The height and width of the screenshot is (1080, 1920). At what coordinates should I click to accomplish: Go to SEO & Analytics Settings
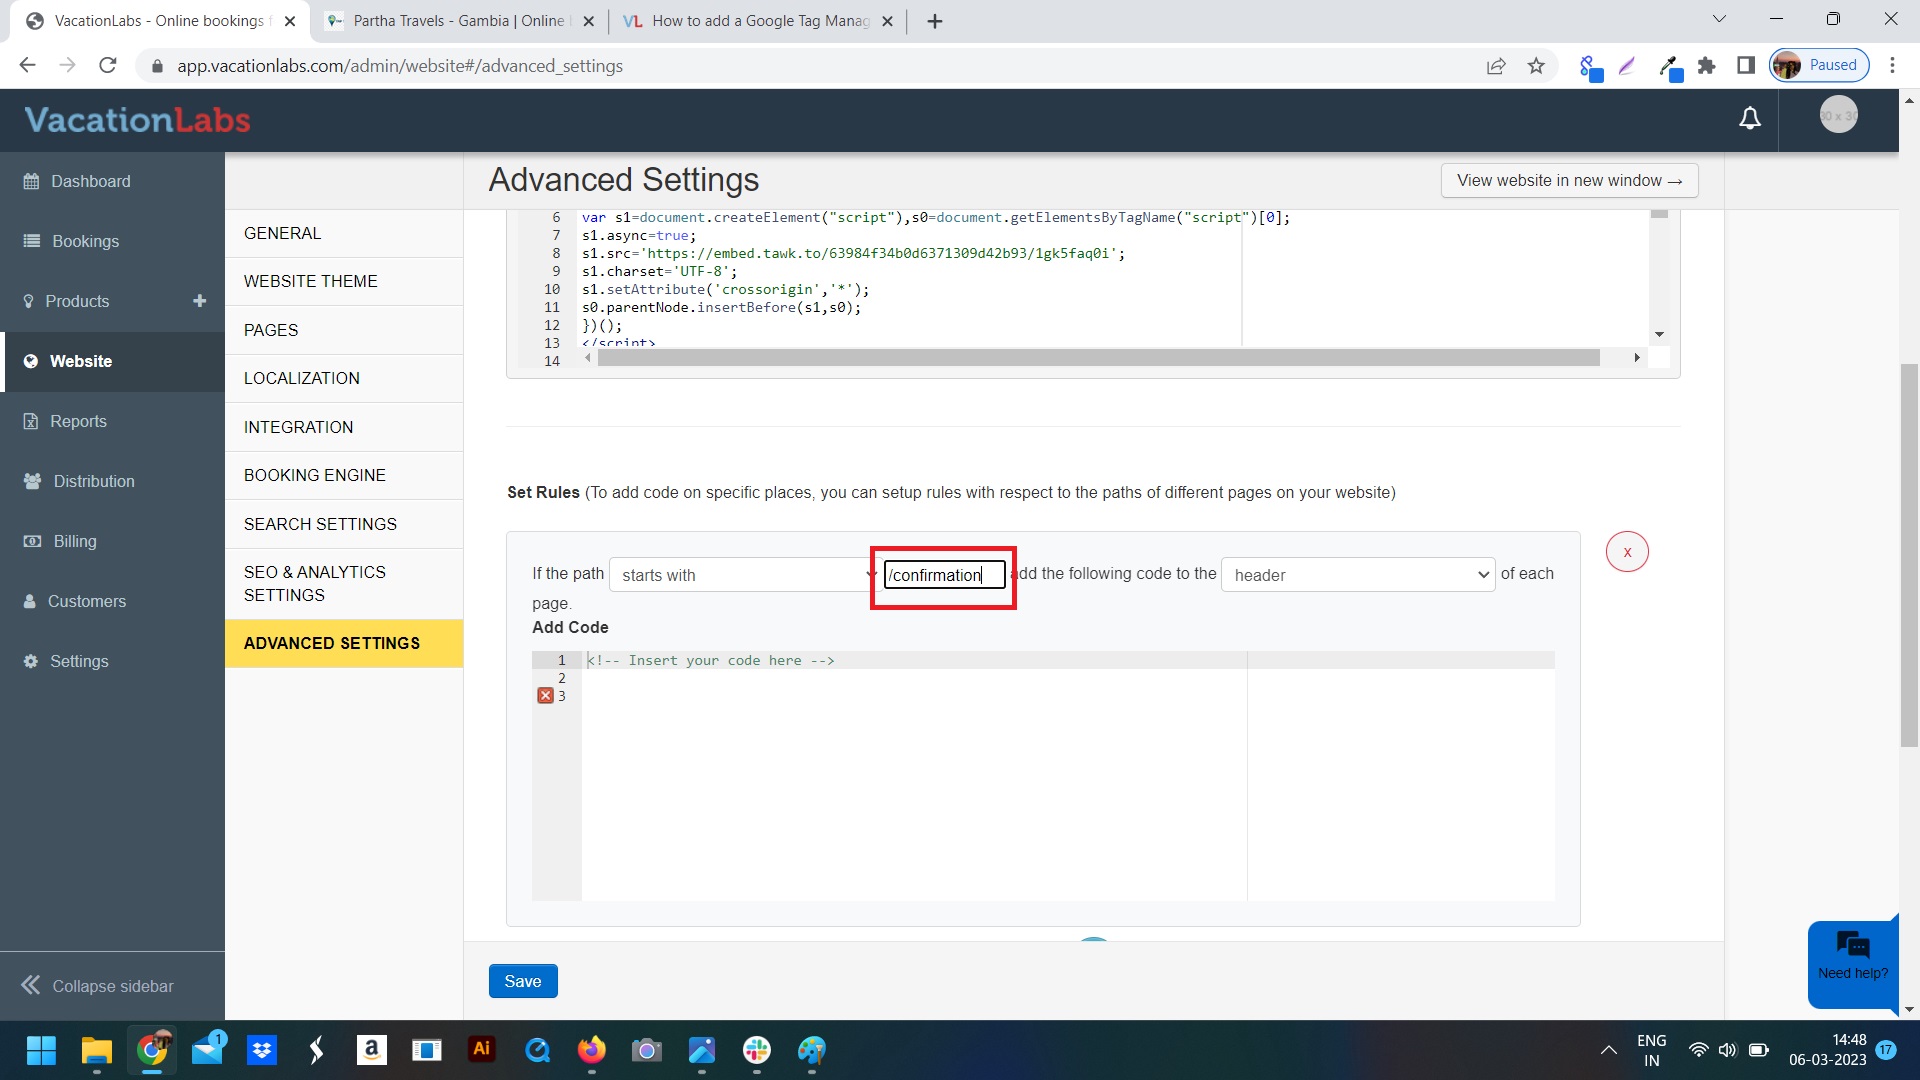(x=314, y=583)
